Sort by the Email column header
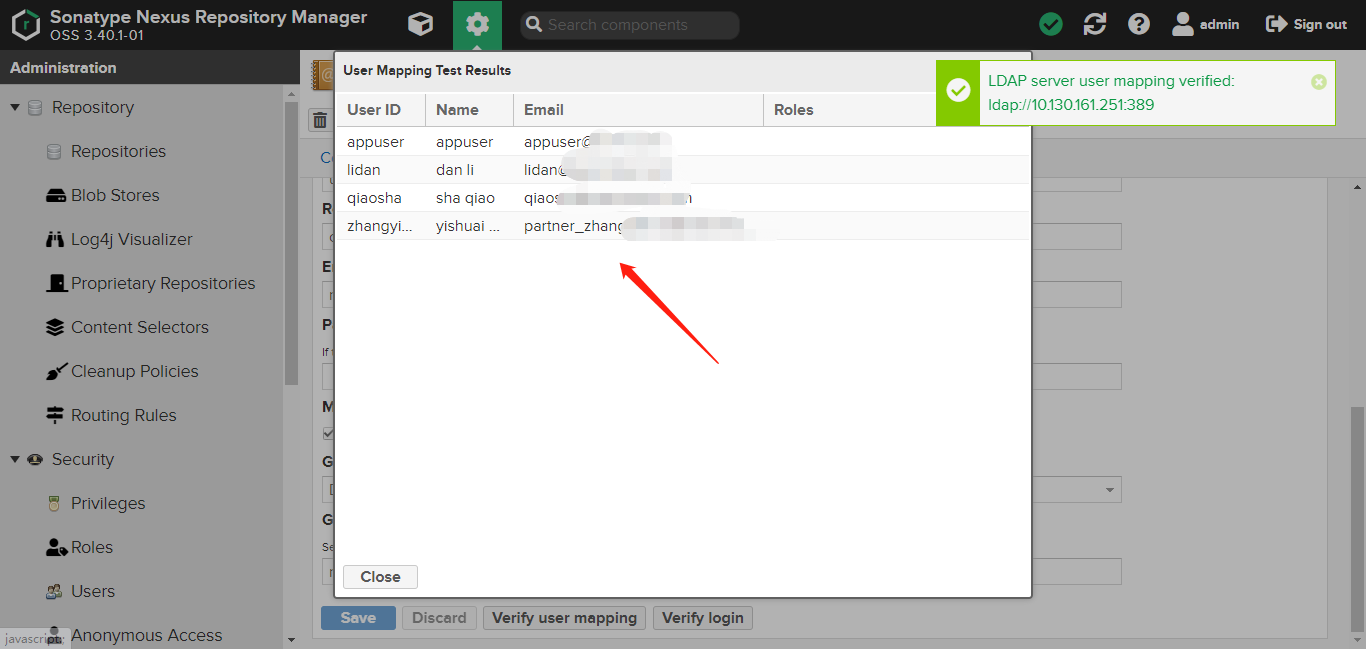This screenshot has width=1366, height=649. click(x=544, y=110)
